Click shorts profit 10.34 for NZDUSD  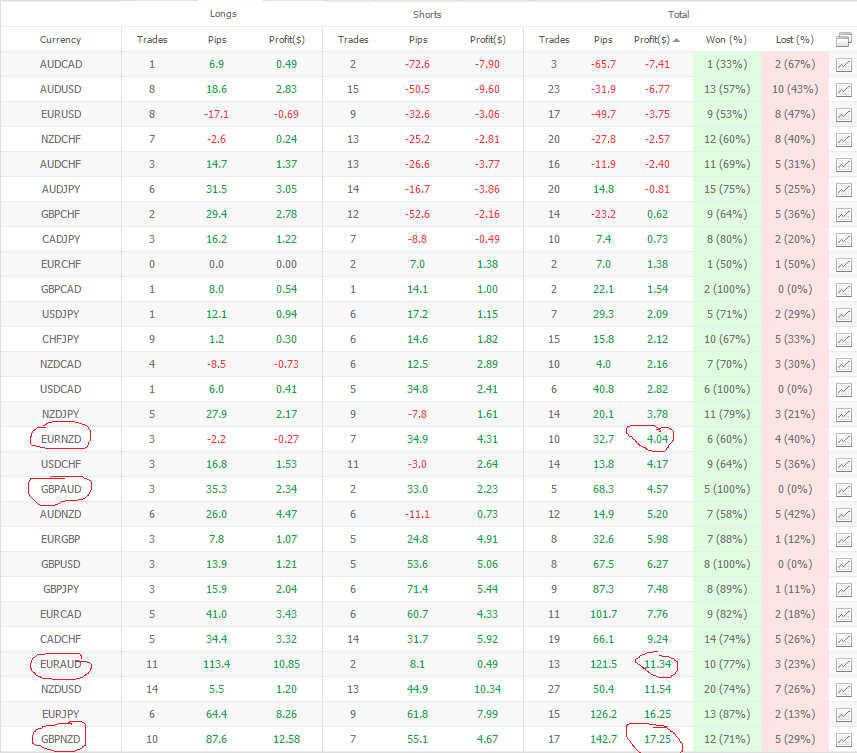(x=487, y=689)
